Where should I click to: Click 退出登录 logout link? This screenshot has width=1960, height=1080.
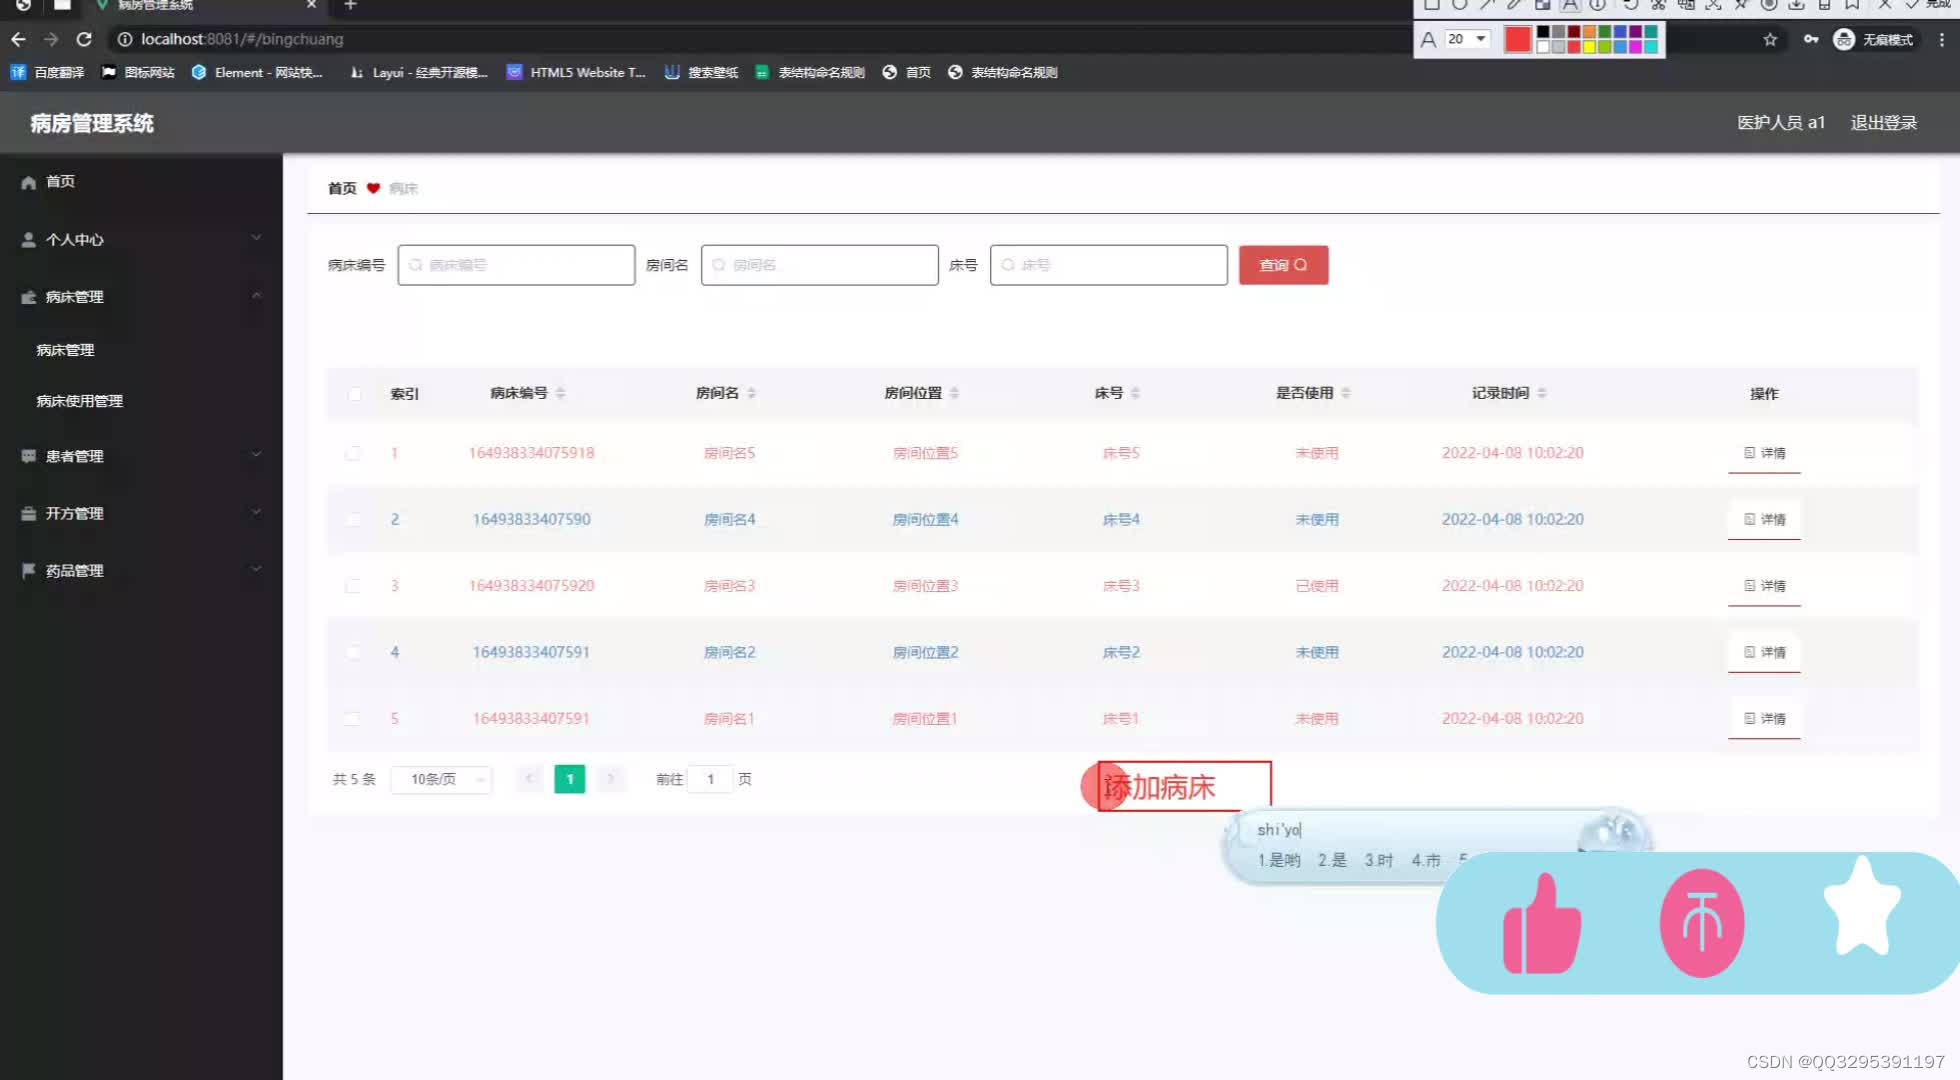pyautogui.click(x=1884, y=122)
